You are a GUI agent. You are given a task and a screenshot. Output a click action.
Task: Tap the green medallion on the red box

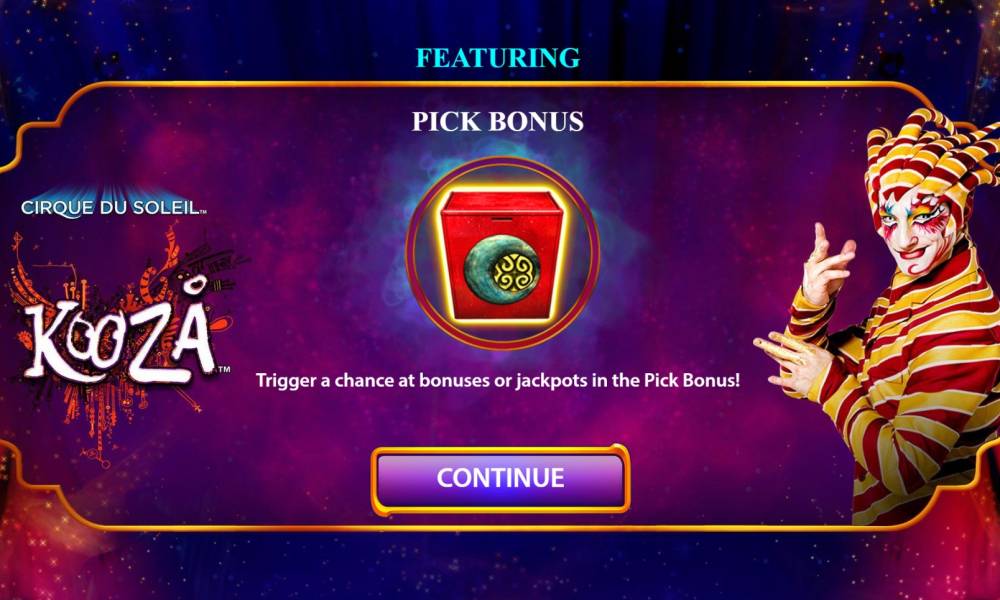point(502,269)
